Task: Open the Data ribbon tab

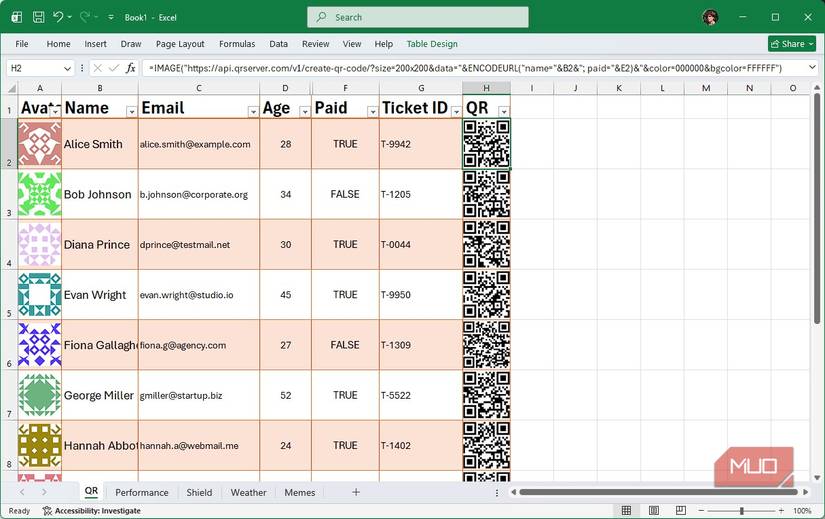Action: 278,44
